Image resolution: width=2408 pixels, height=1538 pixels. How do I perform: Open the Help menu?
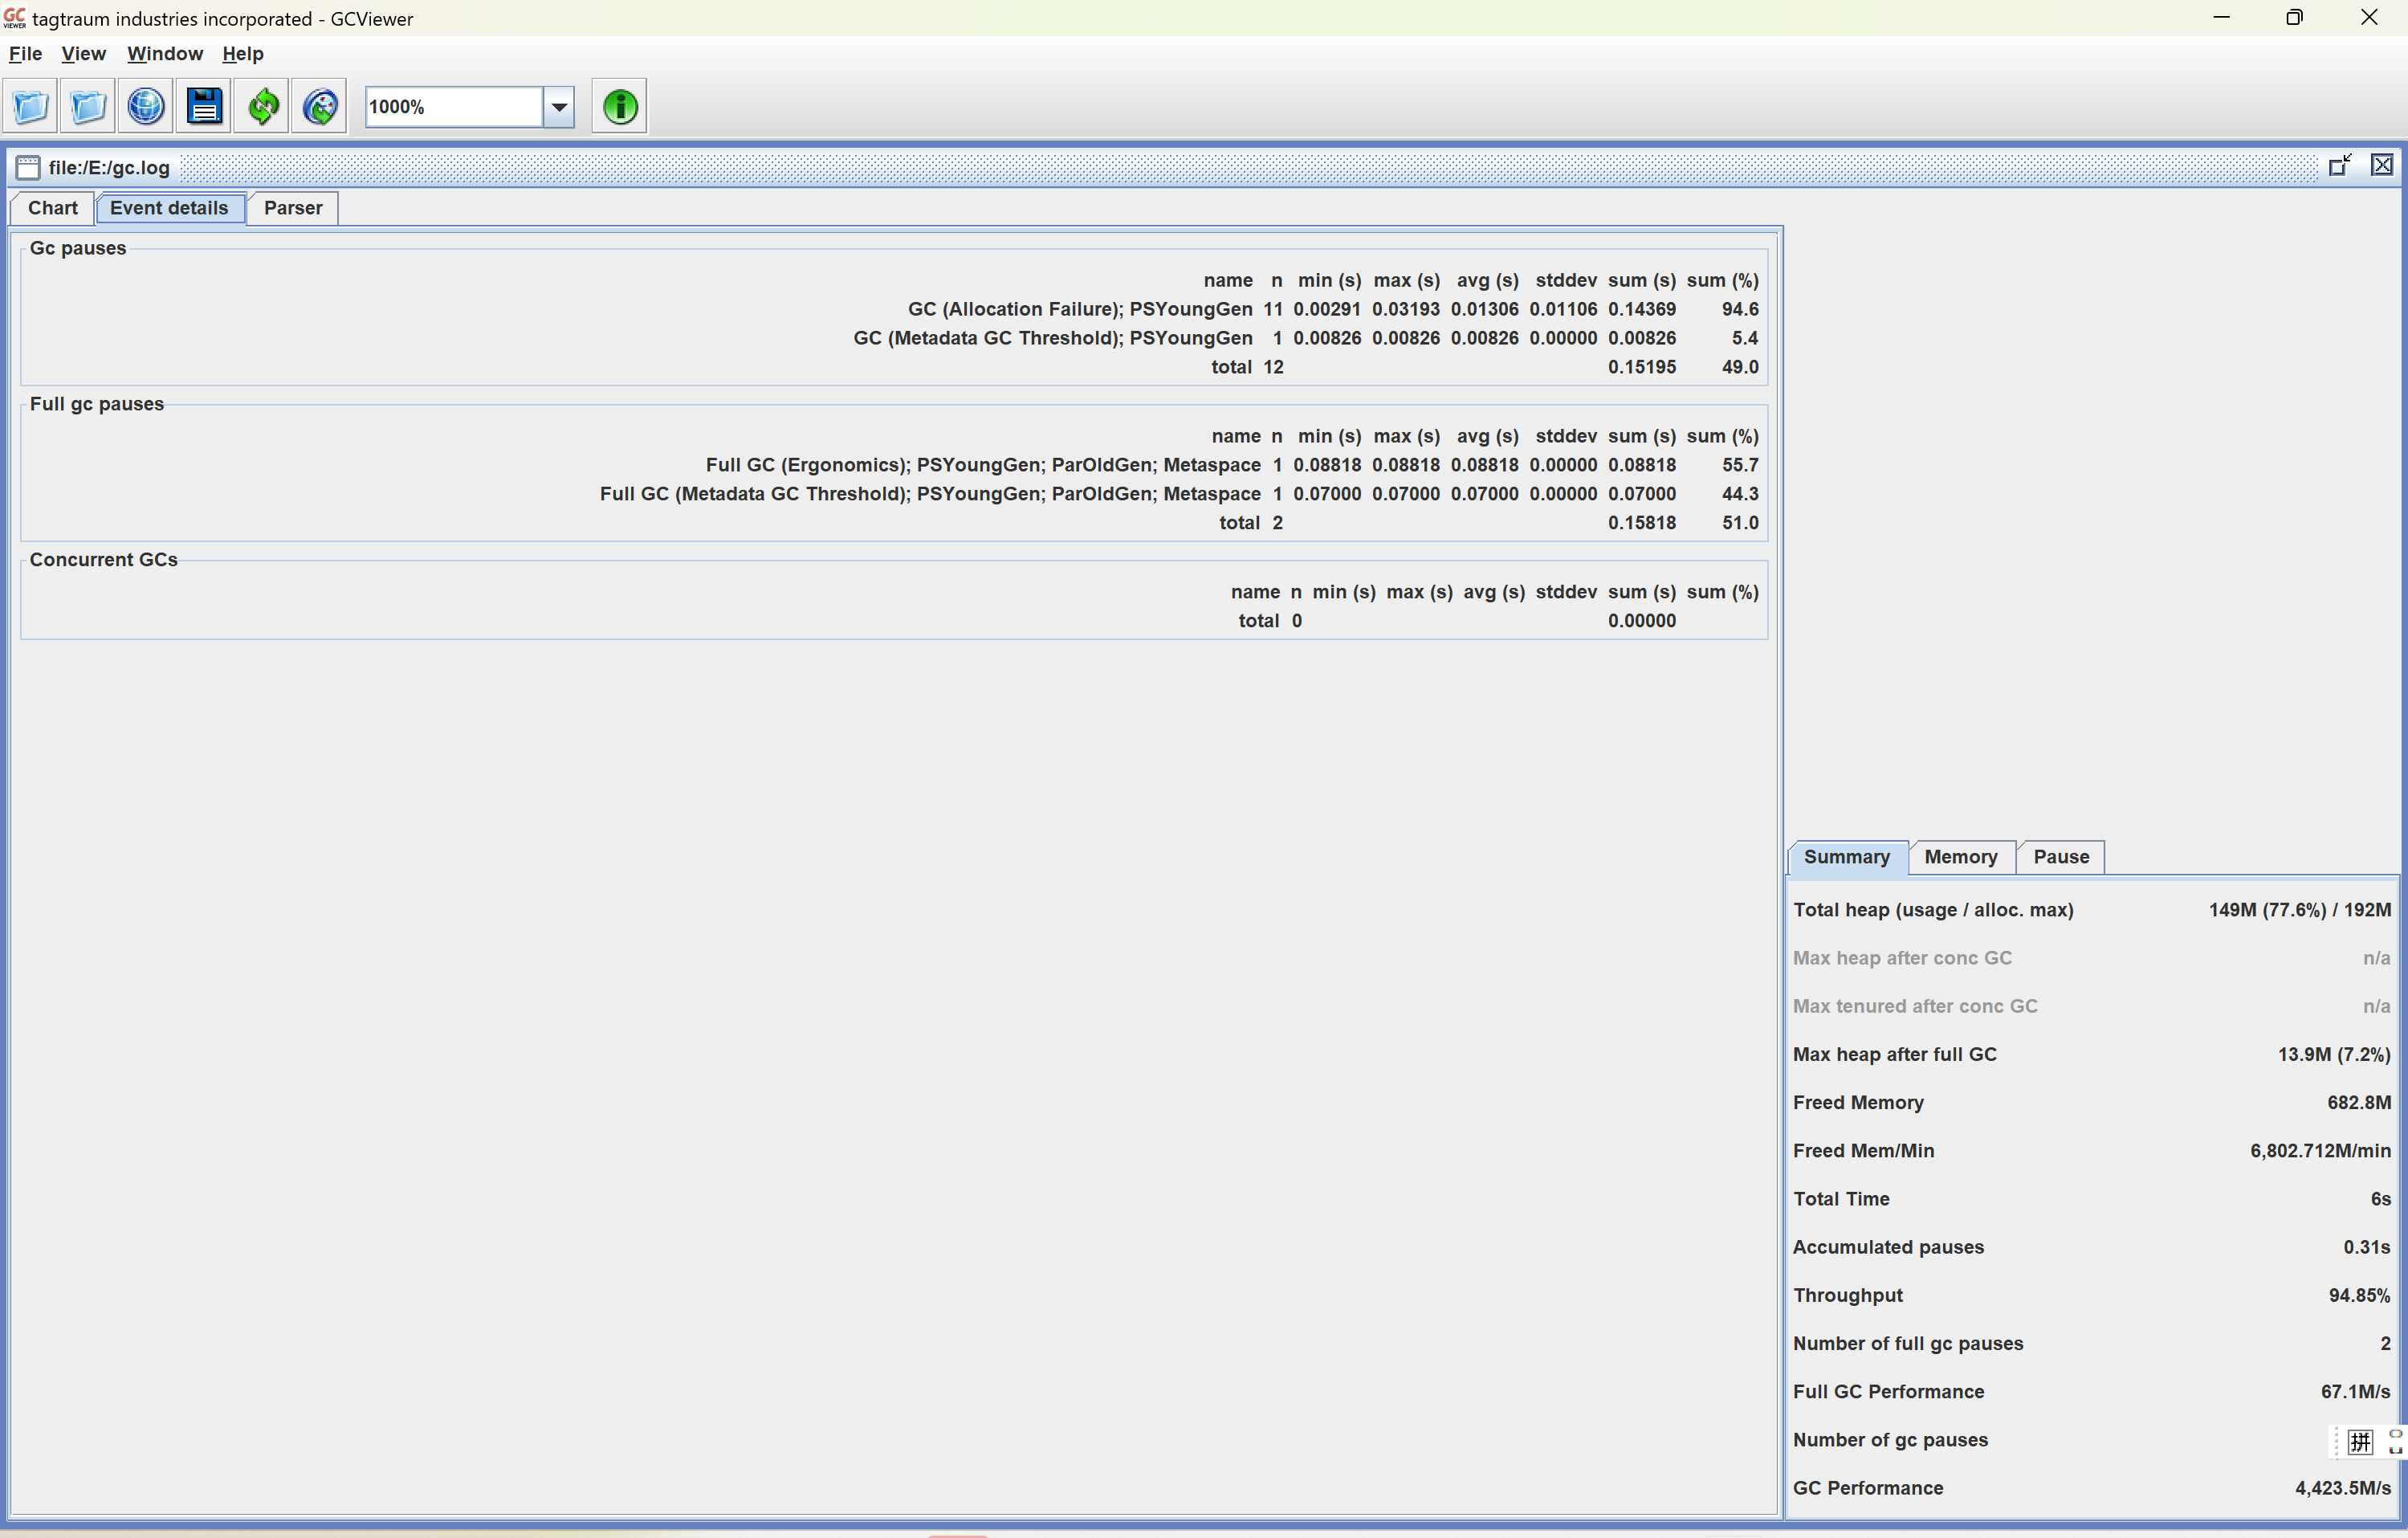click(242, 54)
